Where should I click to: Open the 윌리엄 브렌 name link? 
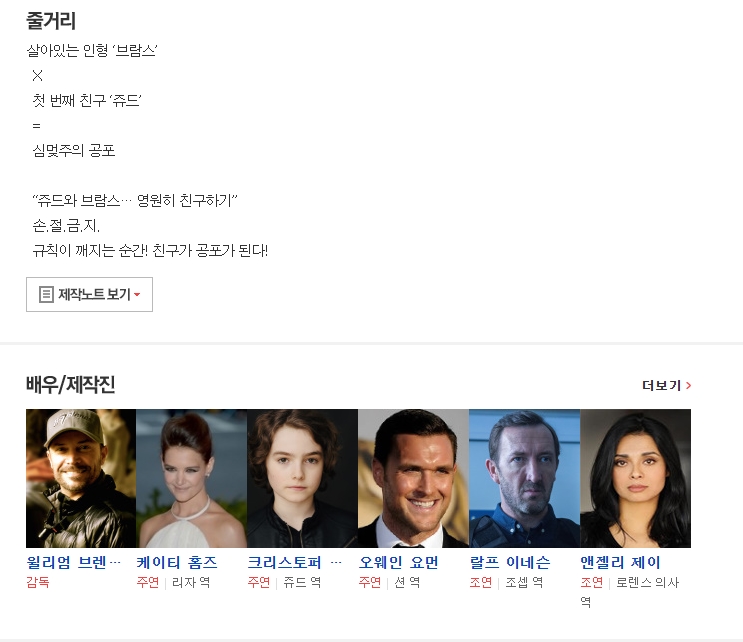click(73, 562)
